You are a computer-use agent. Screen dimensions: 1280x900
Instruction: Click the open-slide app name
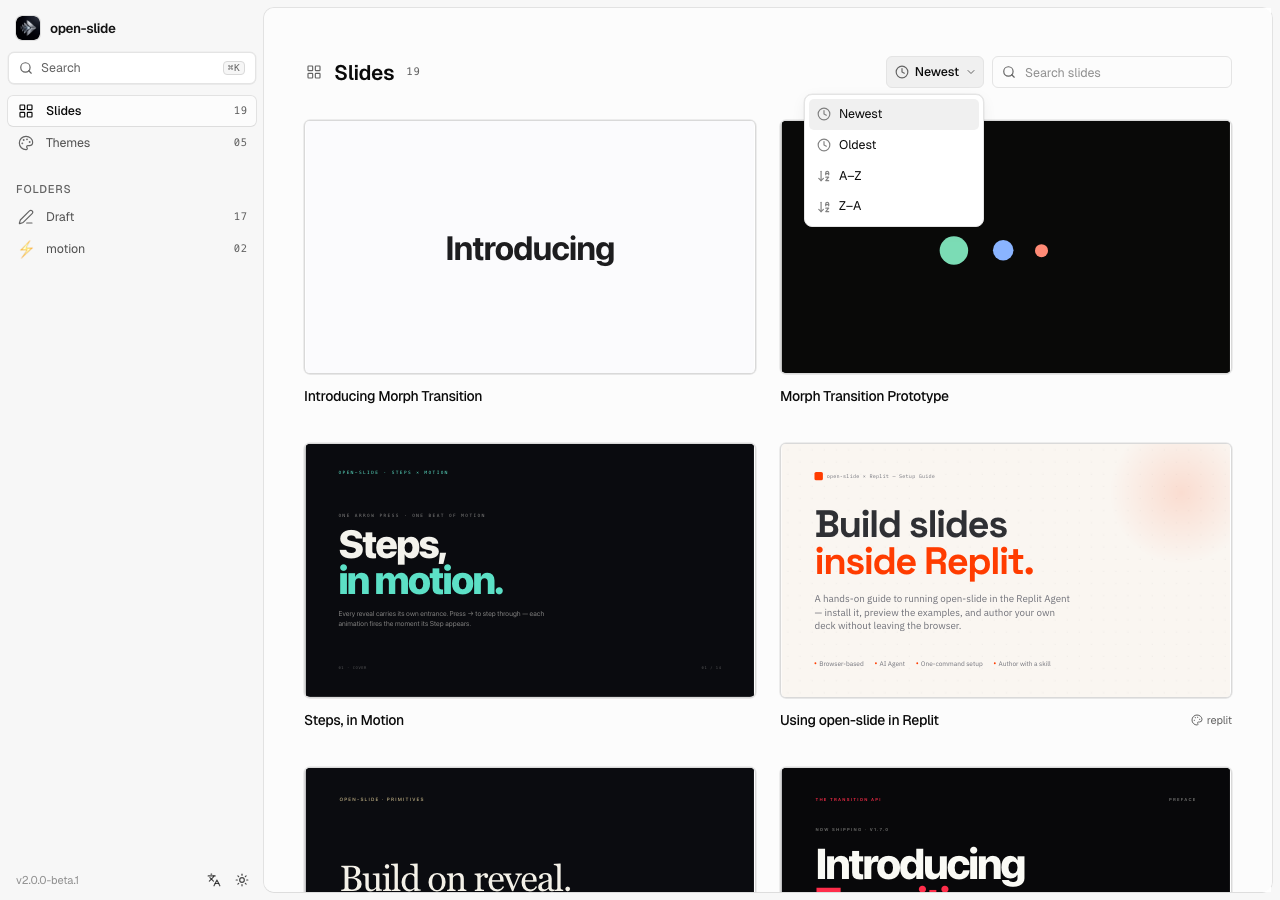tap(83, 28)
